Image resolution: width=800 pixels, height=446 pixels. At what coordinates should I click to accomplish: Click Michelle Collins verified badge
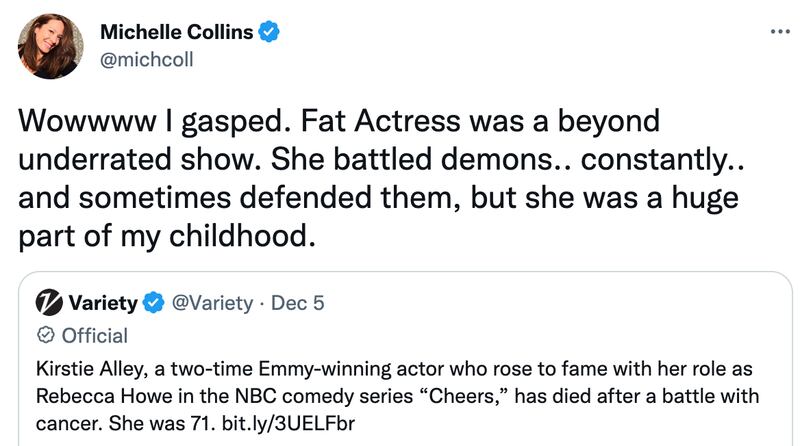[268, 32]
